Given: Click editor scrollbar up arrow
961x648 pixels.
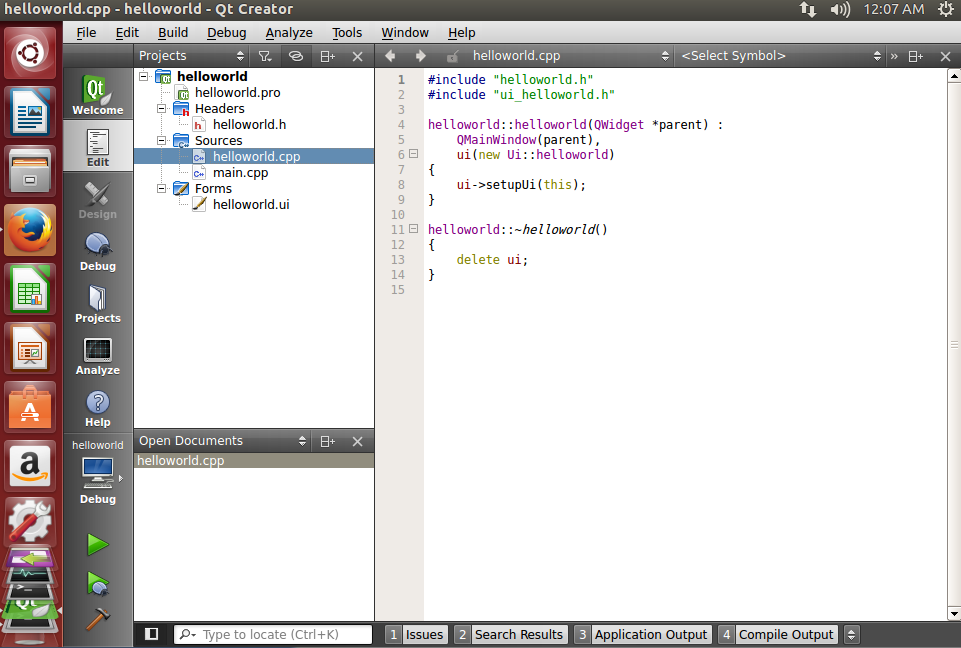Looking at the screenshot, I should point(954,76).
